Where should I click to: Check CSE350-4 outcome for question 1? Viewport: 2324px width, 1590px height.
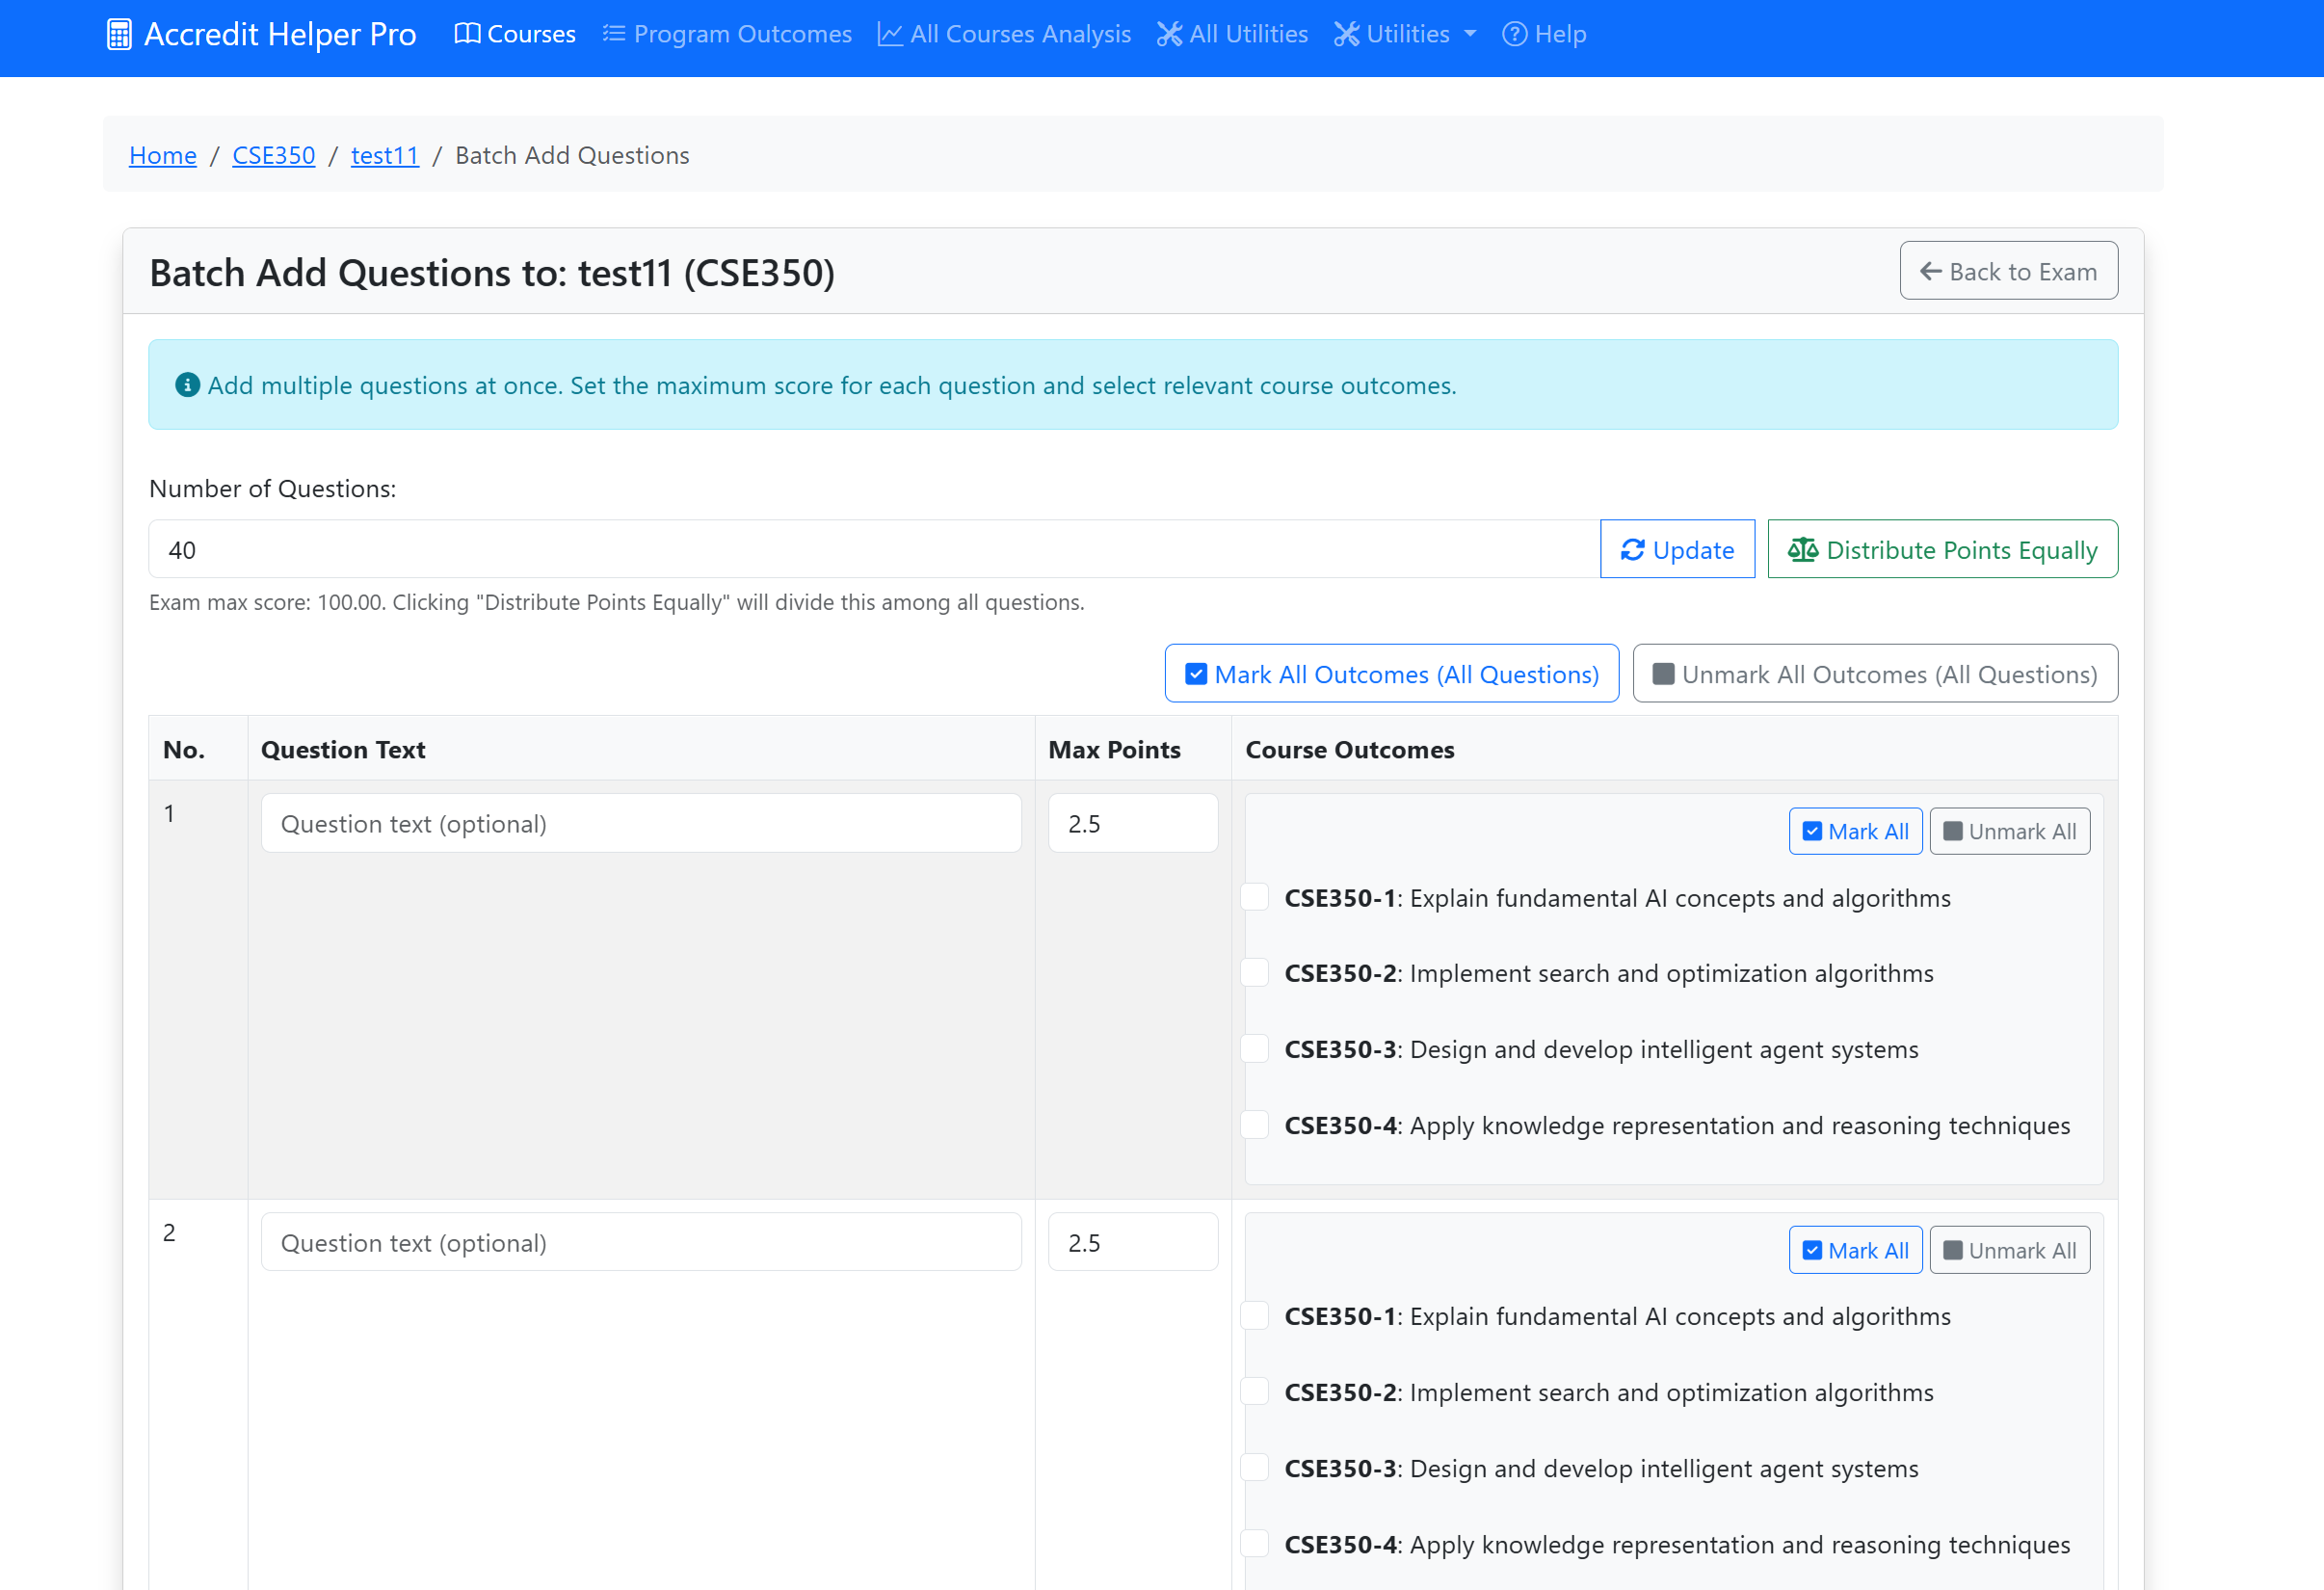click(x=1255, y=1124)
